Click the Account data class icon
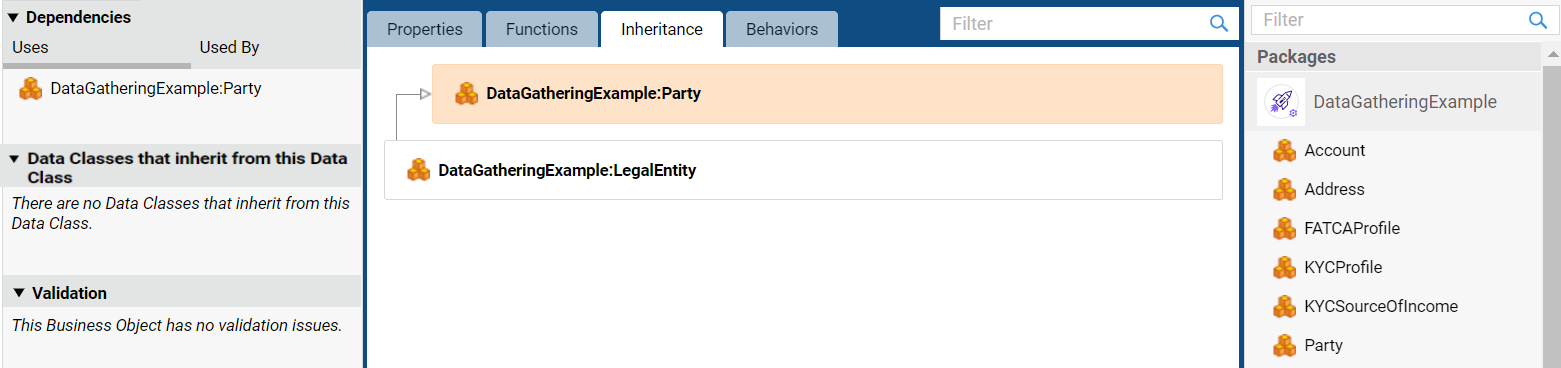The image size is (1561, 368). [1284, 151]
